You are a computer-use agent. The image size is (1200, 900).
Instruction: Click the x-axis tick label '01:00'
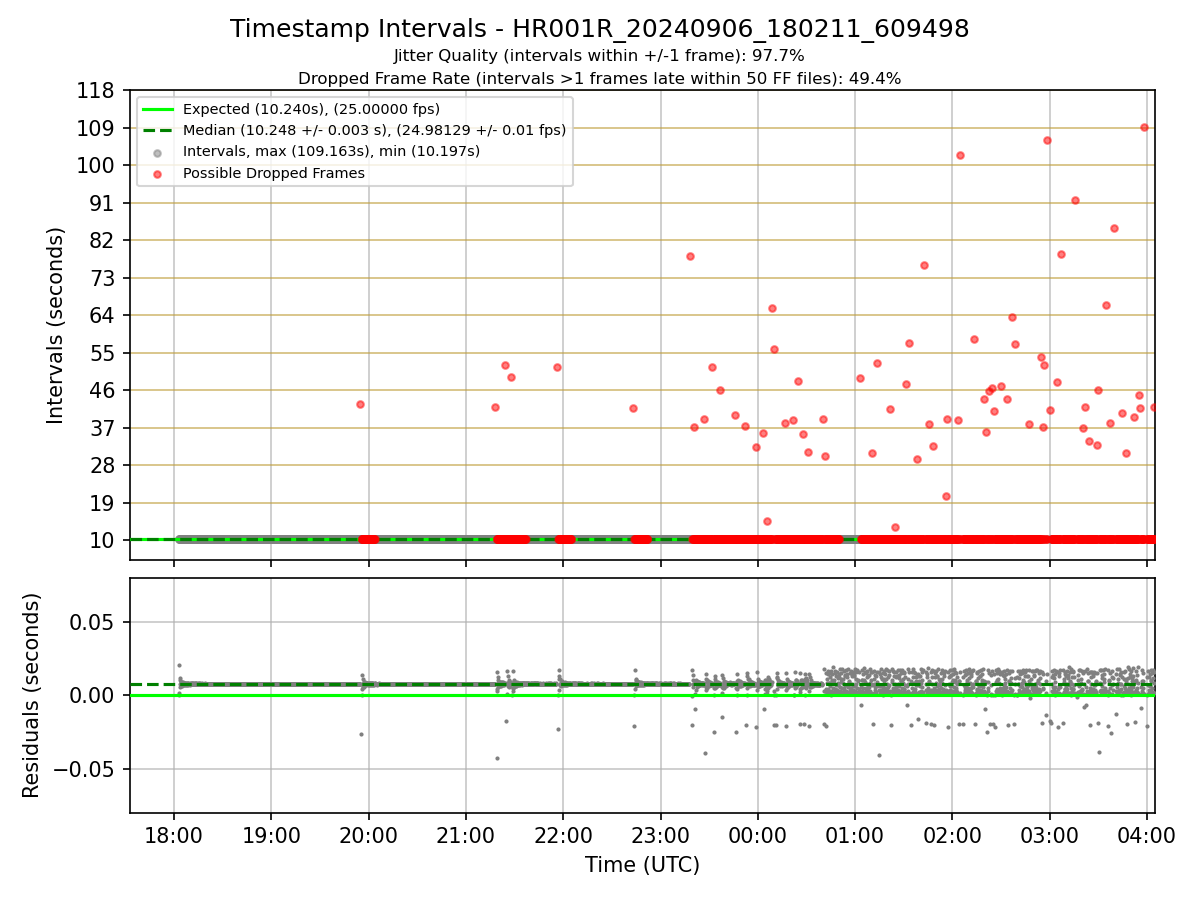(x=854, y=836)
